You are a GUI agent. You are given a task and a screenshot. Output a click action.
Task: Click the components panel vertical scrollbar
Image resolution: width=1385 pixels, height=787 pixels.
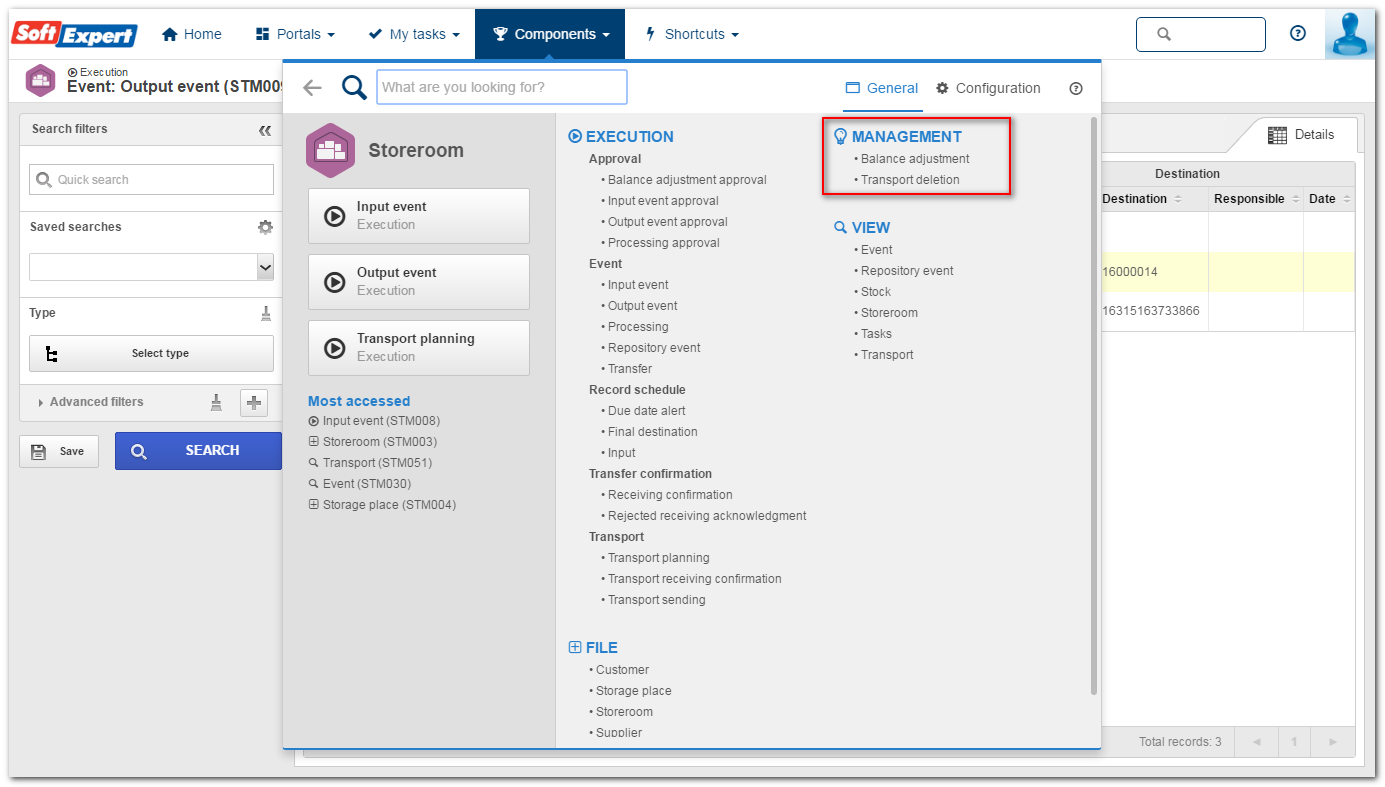point(1093,405)
